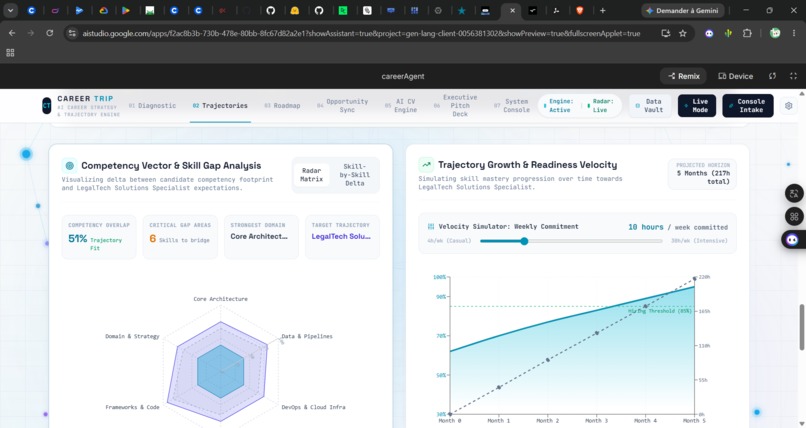The image size is (806, 428).
Task: Click the weekly commitment slider handle
Action: coord(524,241)
